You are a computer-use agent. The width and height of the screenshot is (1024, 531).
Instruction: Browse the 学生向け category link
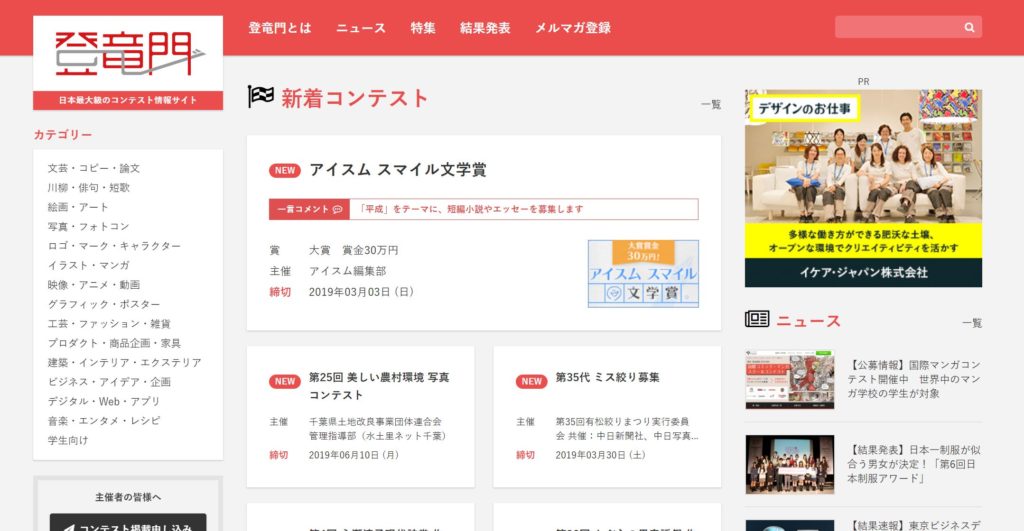68,440
